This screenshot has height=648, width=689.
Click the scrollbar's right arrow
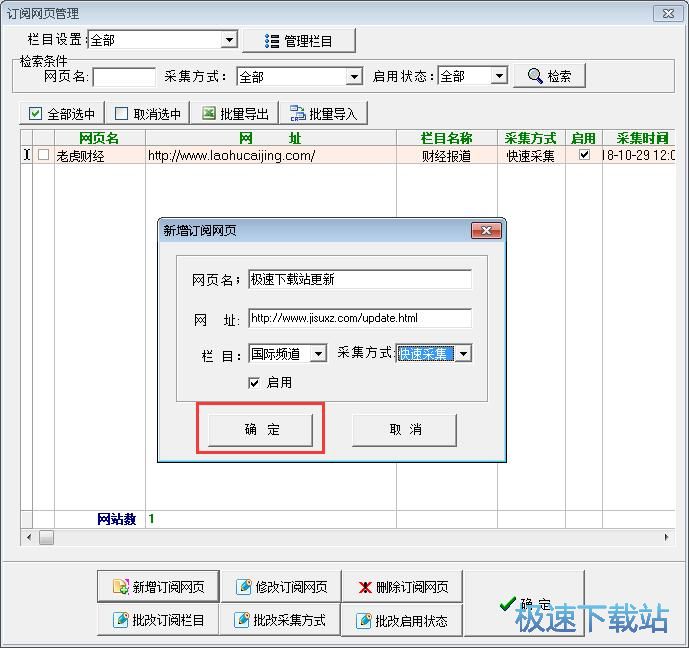point(667,537)
